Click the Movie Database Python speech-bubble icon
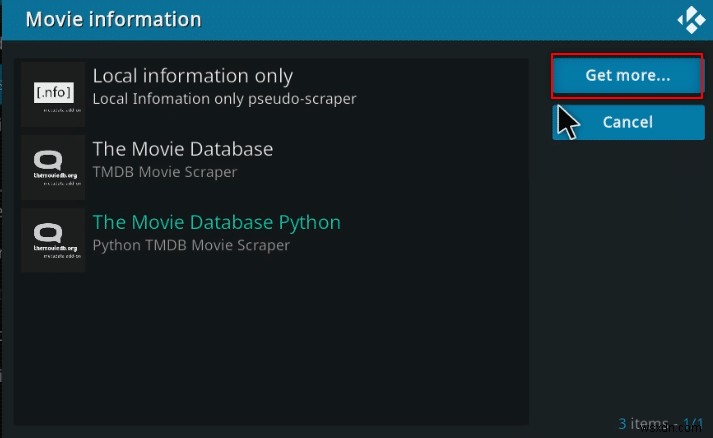This screenshot has height=438, width=713. tap(48, 232)
